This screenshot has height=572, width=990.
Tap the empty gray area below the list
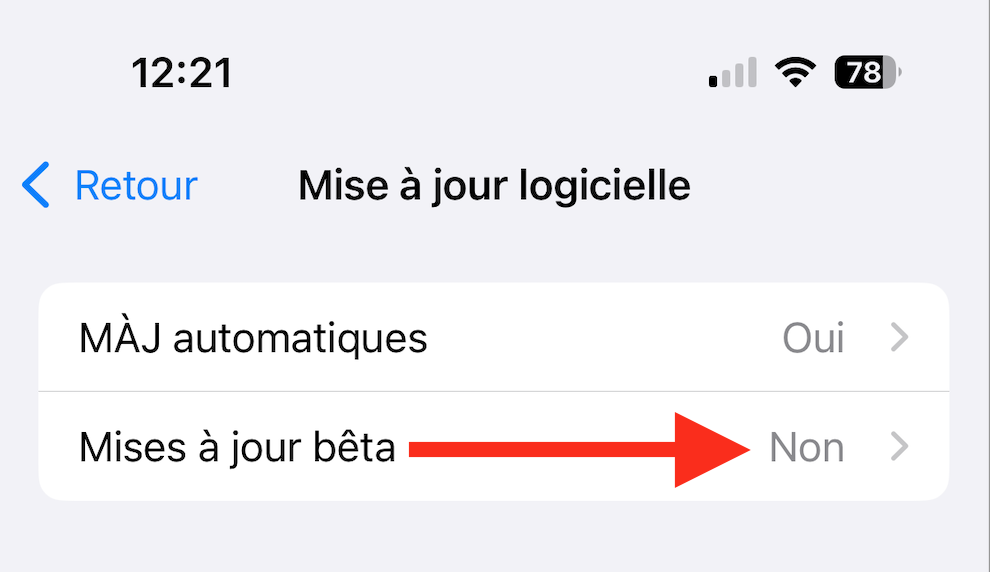coord(493,536)
